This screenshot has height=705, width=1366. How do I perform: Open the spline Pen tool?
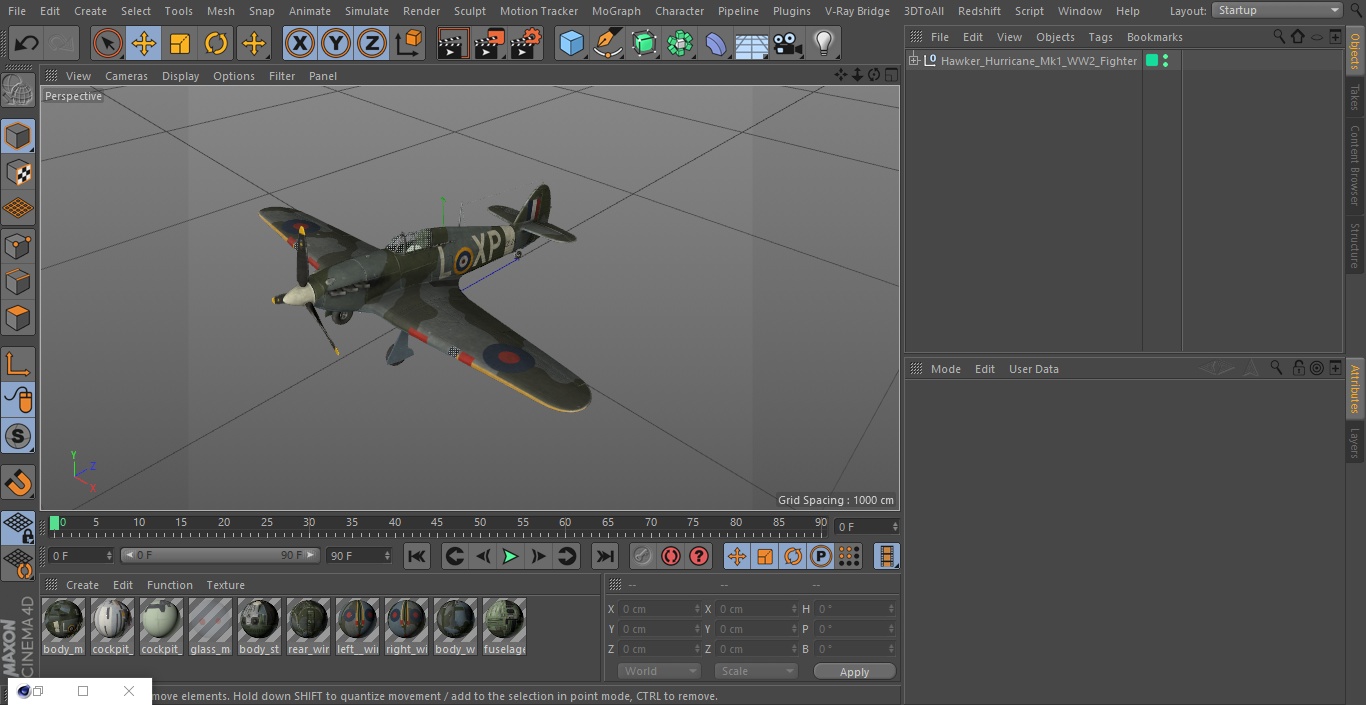point(607,43)
